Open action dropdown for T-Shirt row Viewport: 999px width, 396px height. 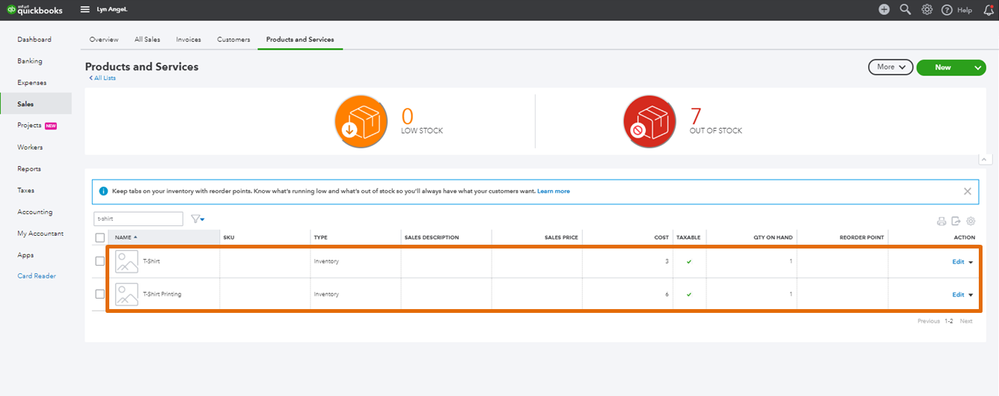971,262
